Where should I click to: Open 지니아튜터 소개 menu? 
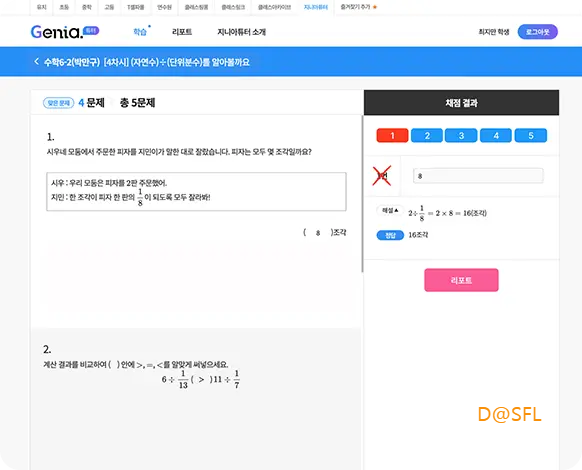tap(241, 32)
